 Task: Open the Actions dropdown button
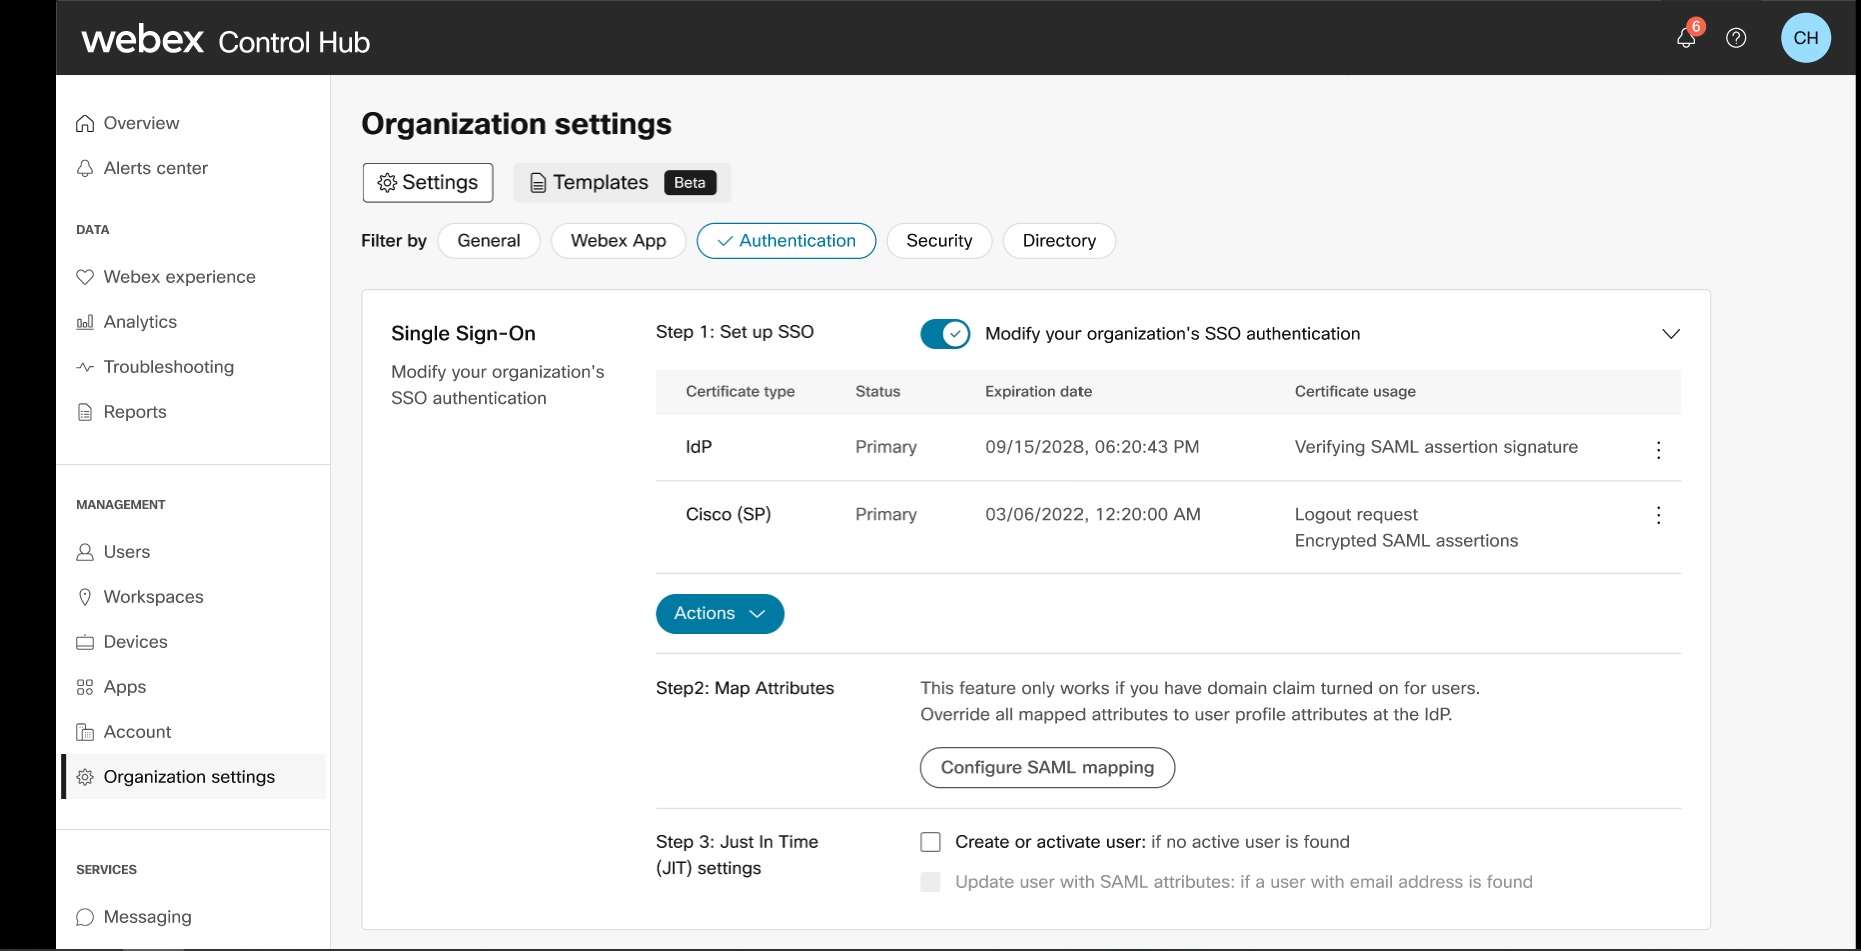[720, 614]
